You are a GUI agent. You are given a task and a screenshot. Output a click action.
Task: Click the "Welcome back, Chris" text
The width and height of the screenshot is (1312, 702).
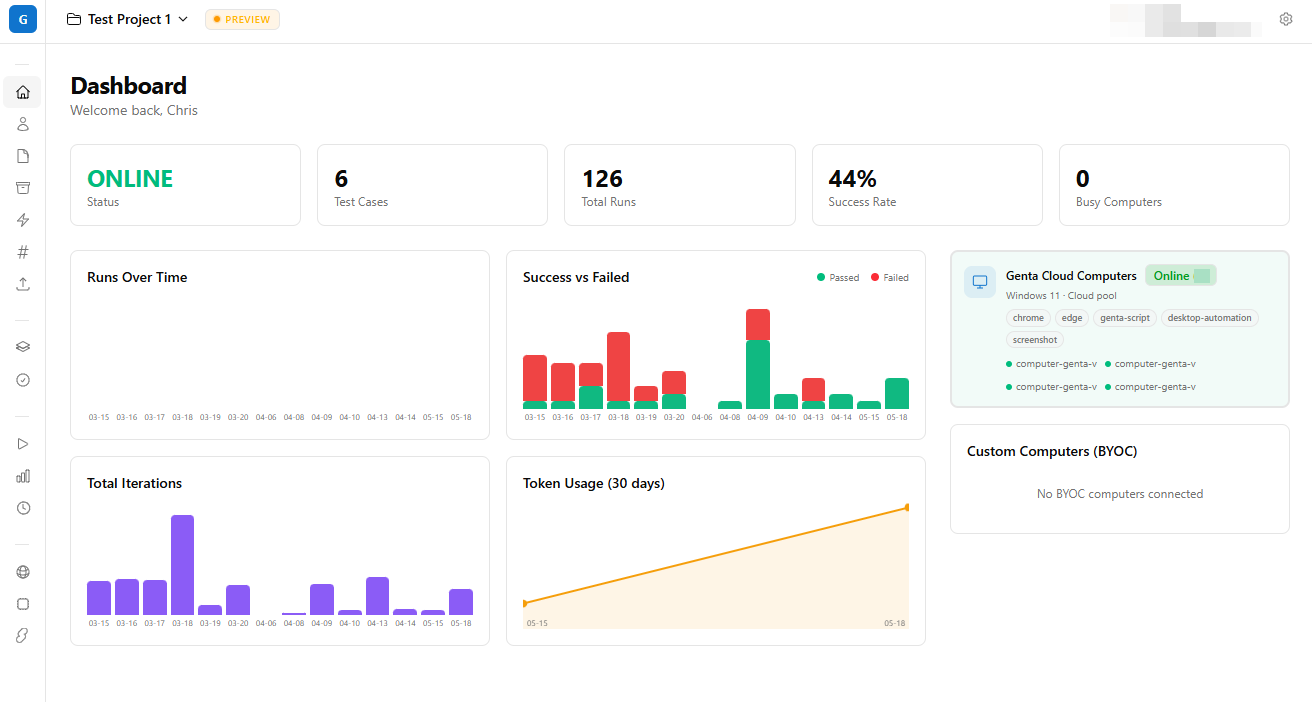tap(134, 110)
